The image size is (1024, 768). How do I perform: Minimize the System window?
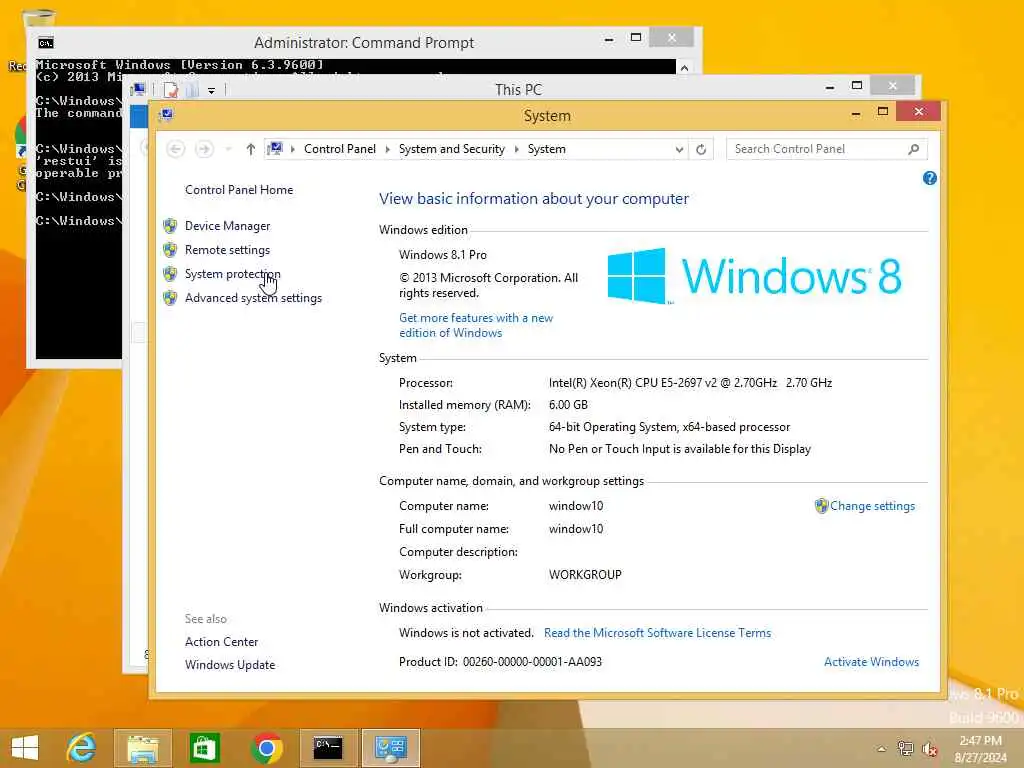point(856,113)
